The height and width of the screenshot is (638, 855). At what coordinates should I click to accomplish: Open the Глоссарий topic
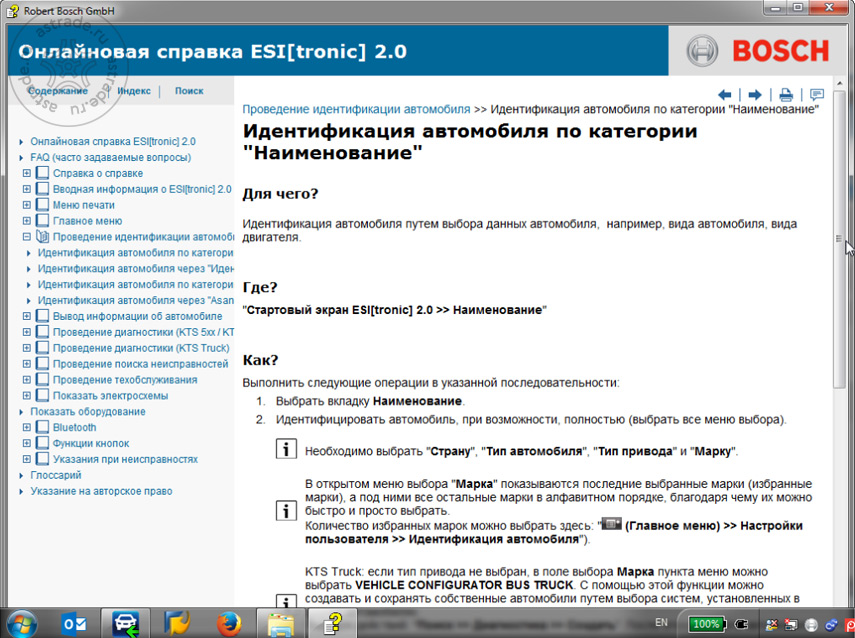pyautogui.click(x=56, y=475)
